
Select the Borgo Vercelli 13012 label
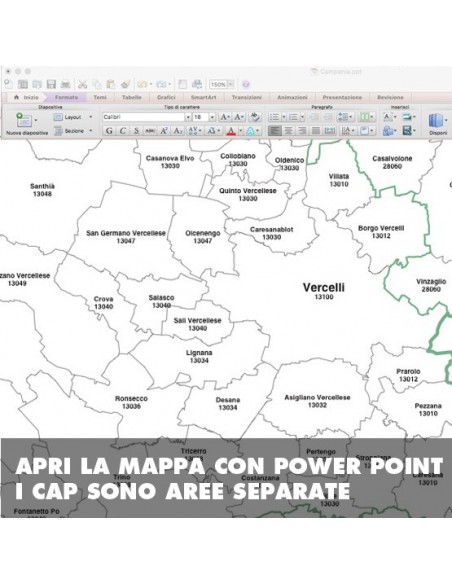pyautogui.click(x=381, y=232)
